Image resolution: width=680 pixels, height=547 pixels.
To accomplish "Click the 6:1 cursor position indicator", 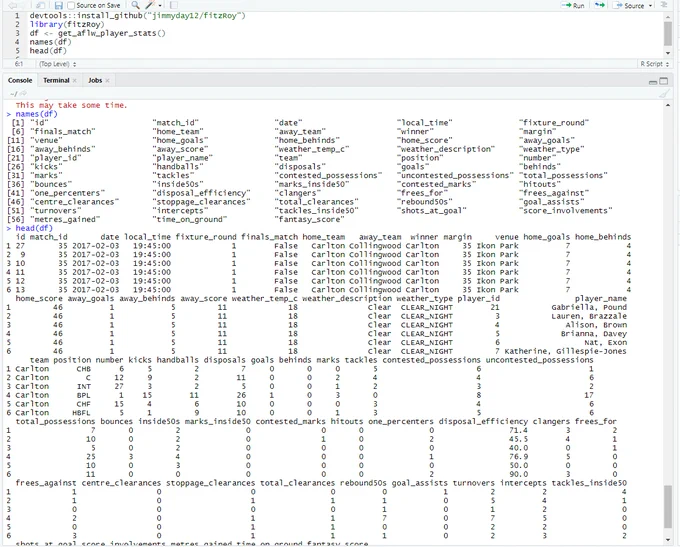I will click(x=19, y=64).
